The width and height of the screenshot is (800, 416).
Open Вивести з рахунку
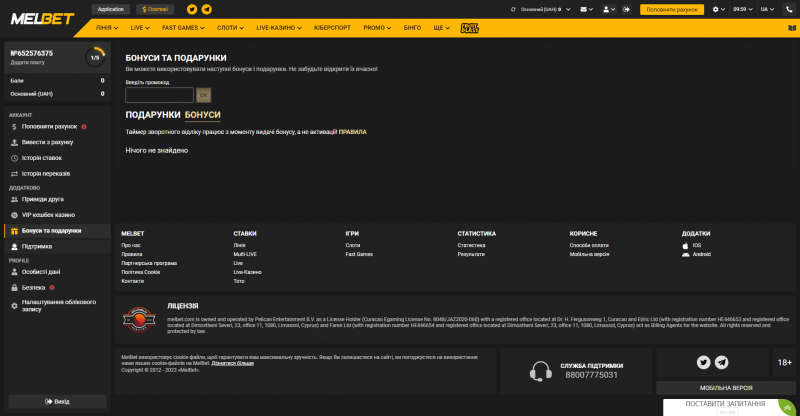[x=47, y=142]
